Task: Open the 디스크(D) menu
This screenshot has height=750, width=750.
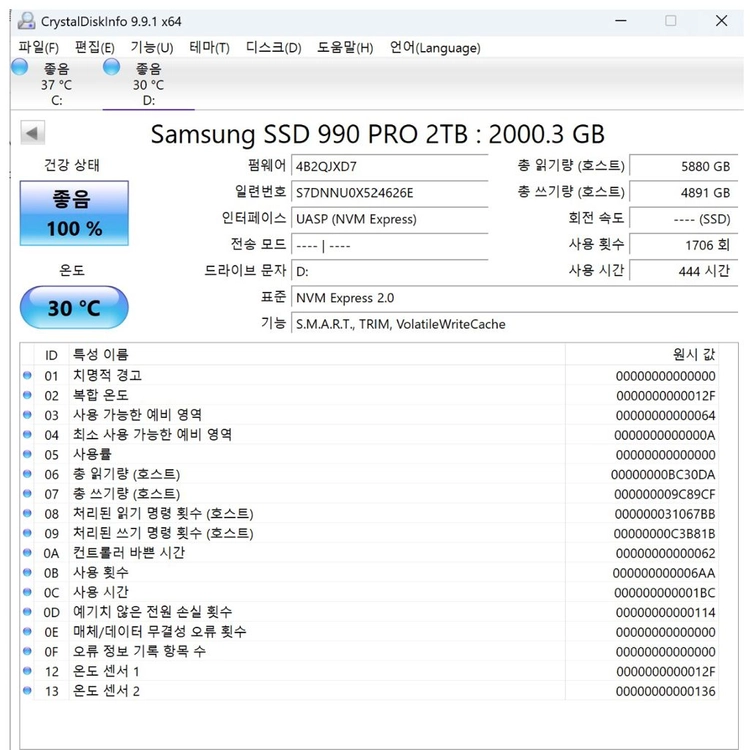Action: tap(273, 47)
